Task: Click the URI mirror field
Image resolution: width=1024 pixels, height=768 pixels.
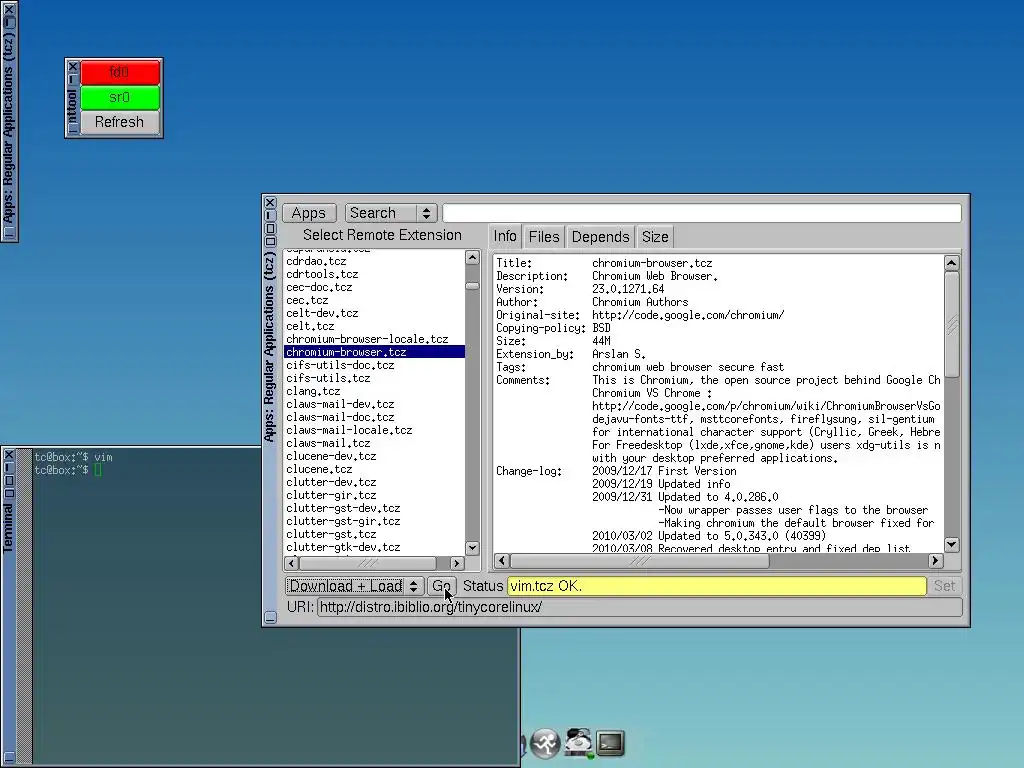Action: point(639,607)
